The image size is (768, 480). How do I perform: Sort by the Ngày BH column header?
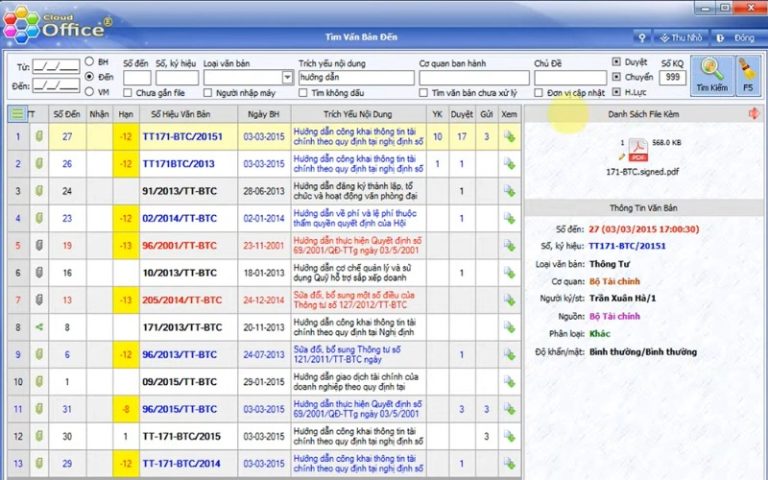pos(264,114)
